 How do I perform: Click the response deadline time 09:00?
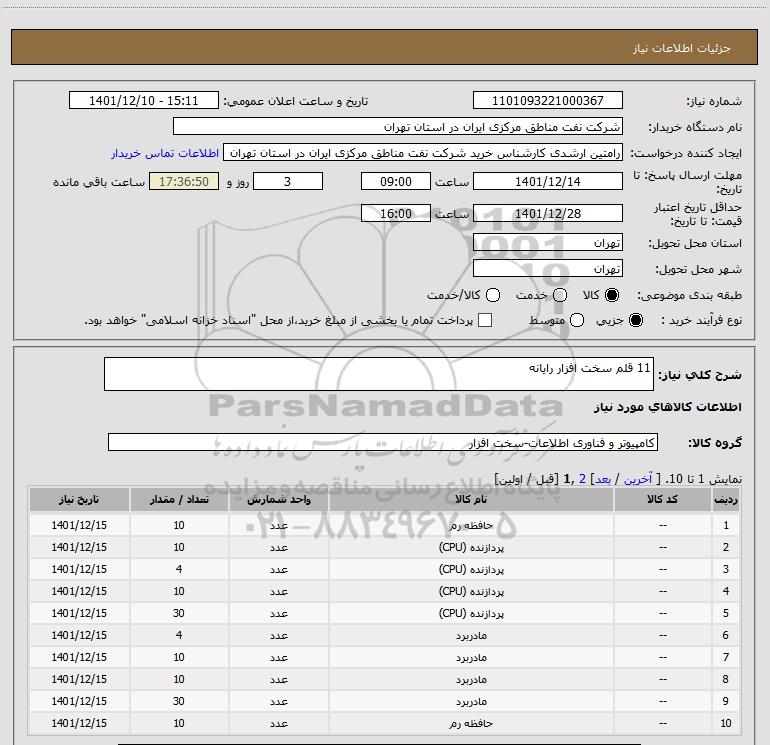(x=396, y=181)
